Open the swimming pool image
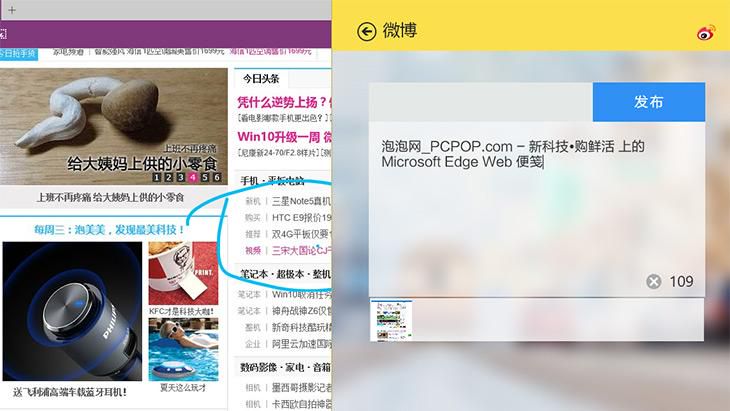730x411 pixels. point(183,350)
